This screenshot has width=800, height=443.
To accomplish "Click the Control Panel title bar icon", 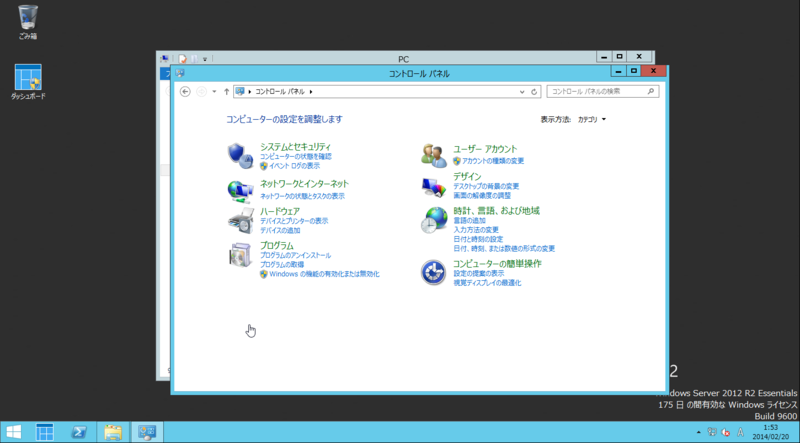I will click(180, 73).
